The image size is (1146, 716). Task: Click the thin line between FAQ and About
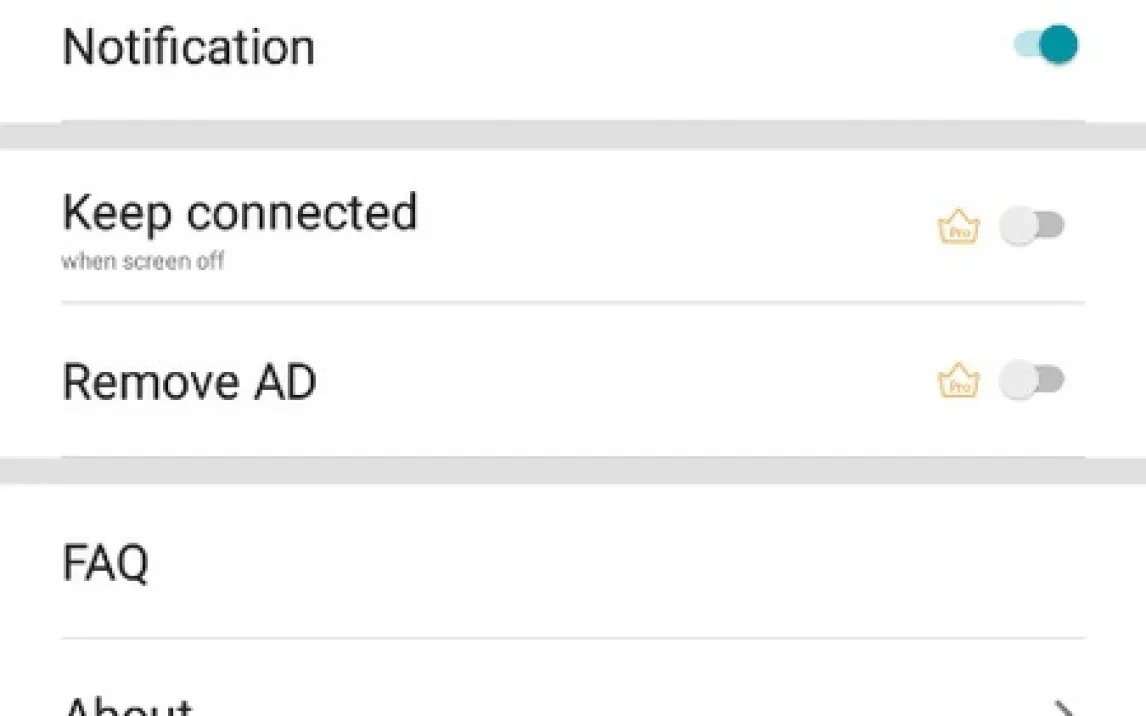click(573, 638)
